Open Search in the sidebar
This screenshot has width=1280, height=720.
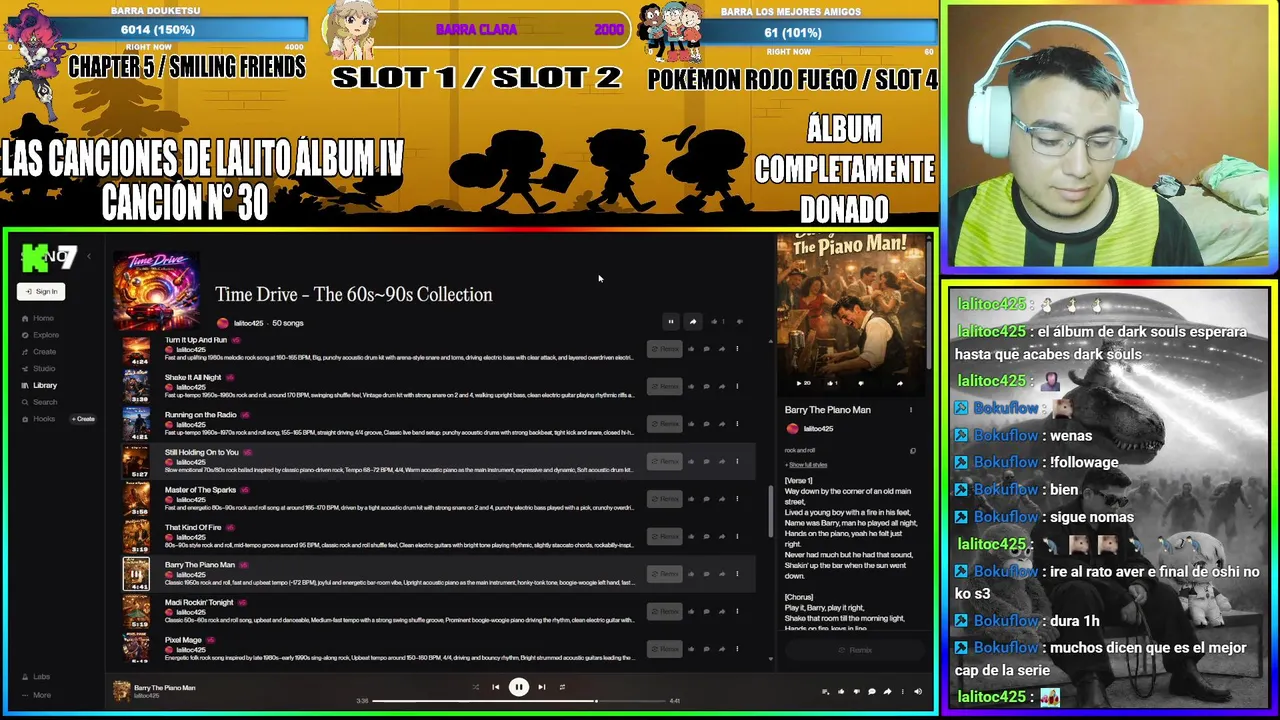tap(39, 402)
